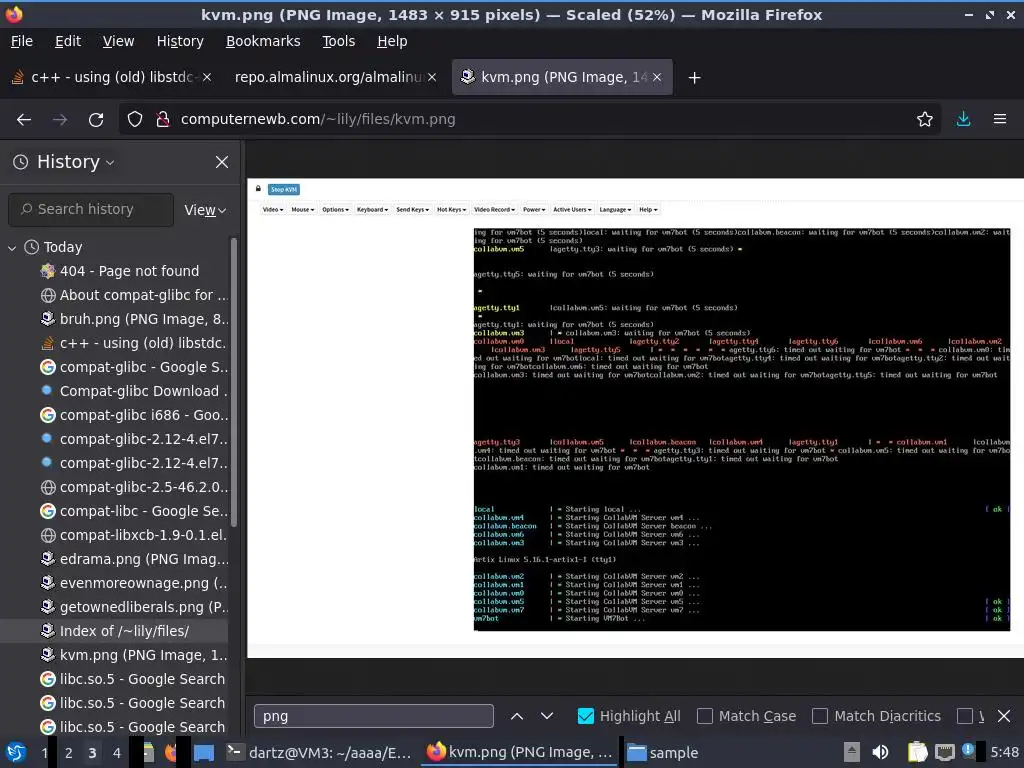1024x768 pixels.
Task: Launch Firefox from taskbar quick launcher
Action: 170,752
